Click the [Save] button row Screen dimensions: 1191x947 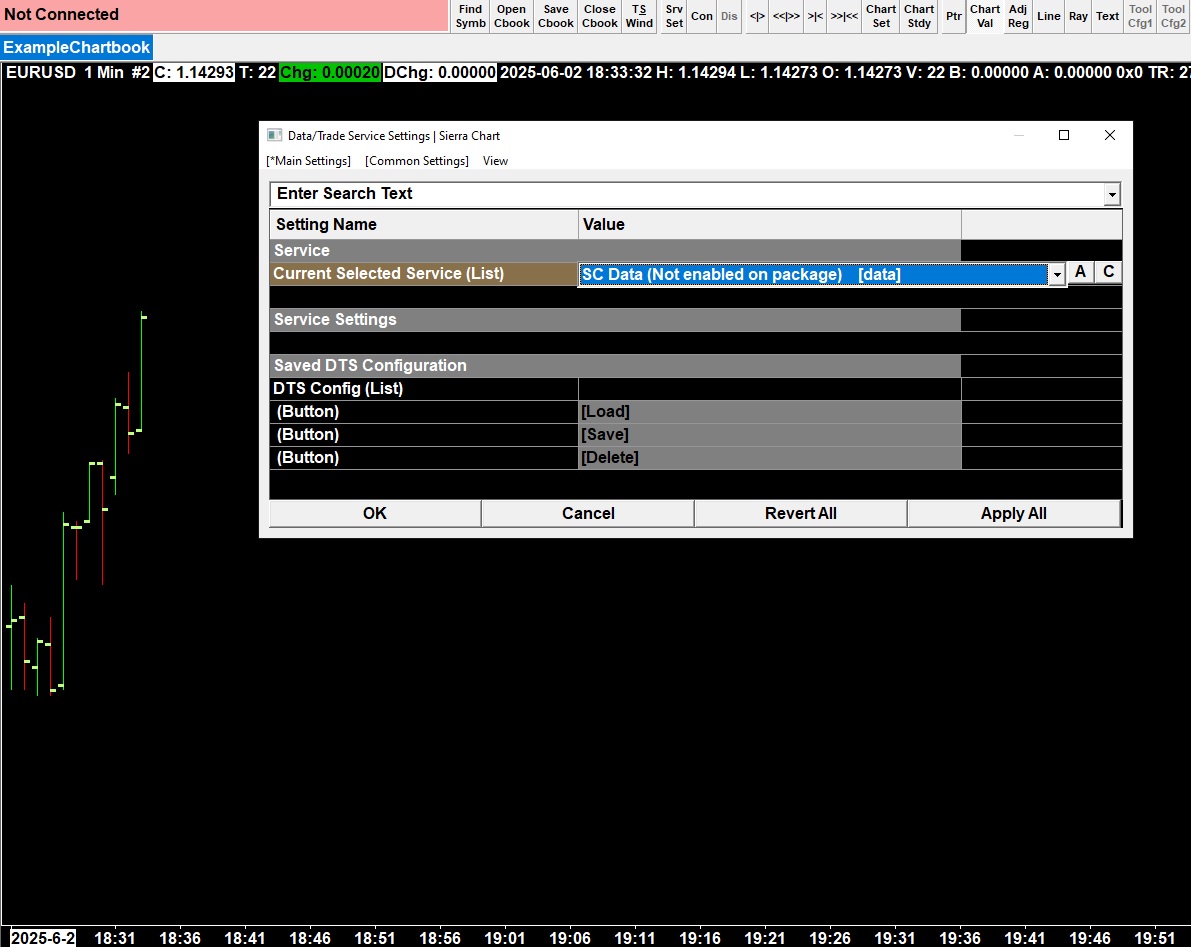coord(769,434)
